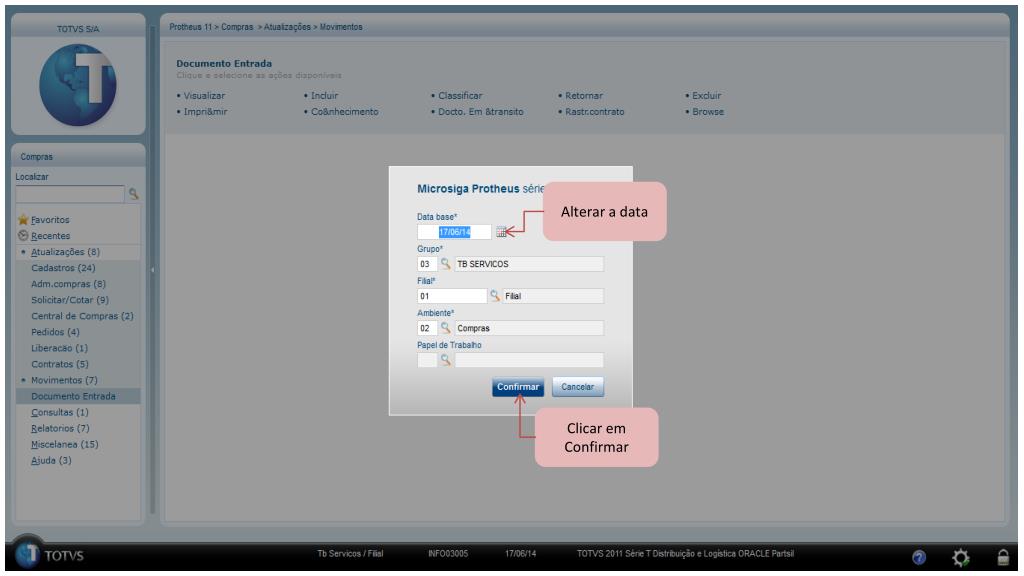Open the Filial lookup magnifier

pyautogui.click(x=495, y=296)
